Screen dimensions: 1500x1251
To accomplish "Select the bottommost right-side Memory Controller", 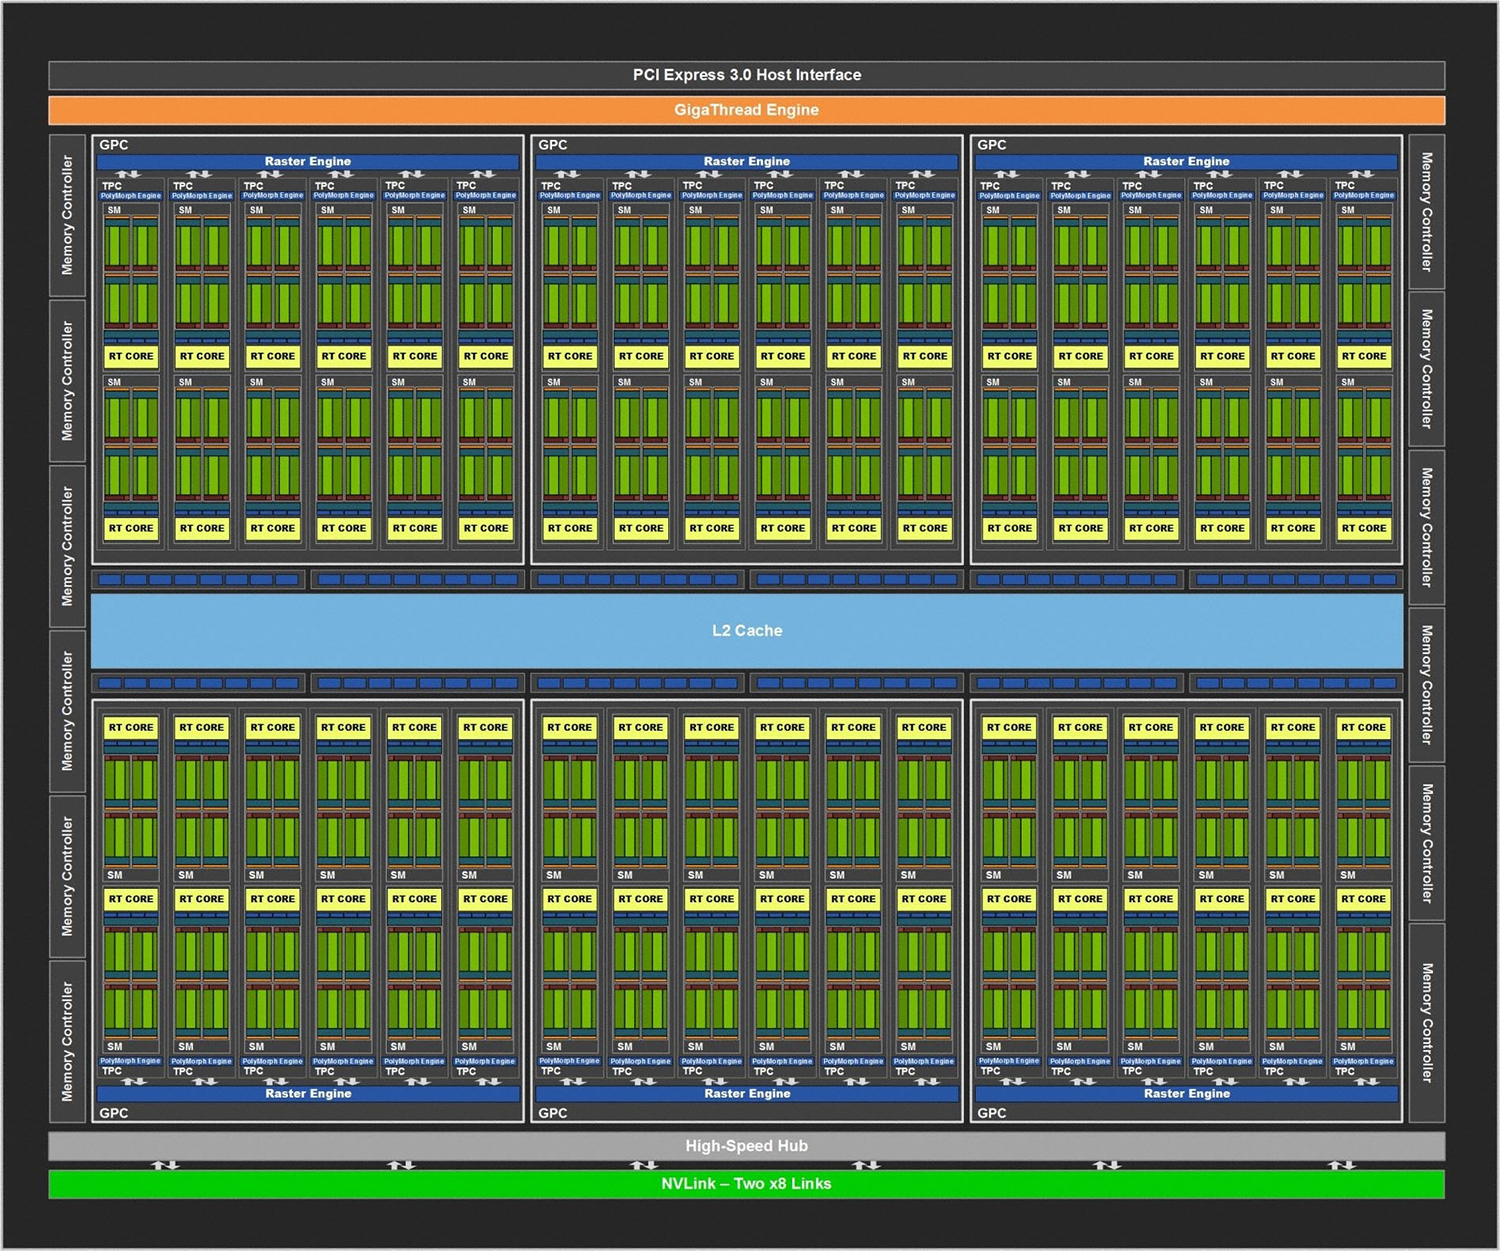I will click(1426, 1022).
